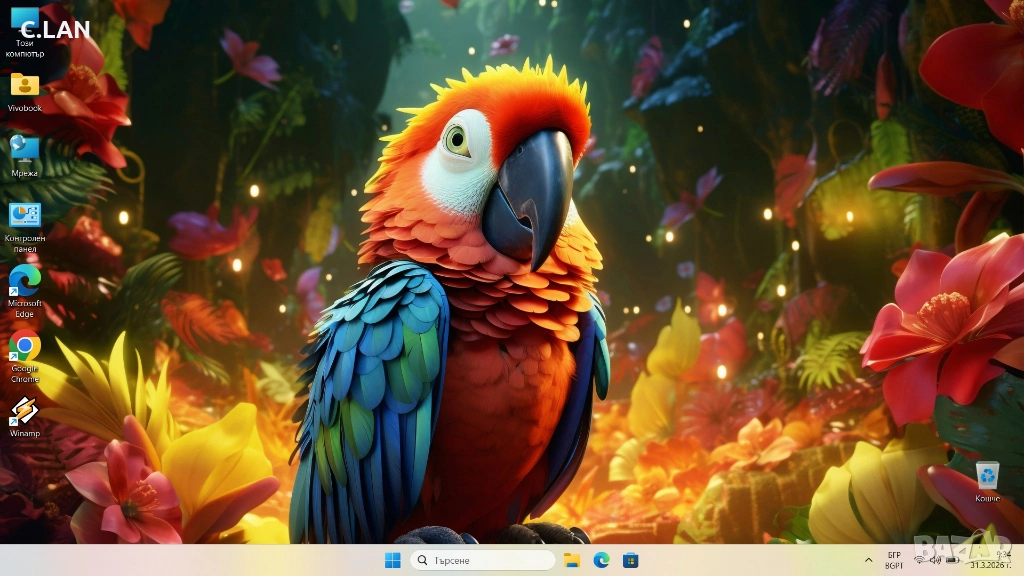
Task: Click the magnifier icon in the search box
Action: 423,560
